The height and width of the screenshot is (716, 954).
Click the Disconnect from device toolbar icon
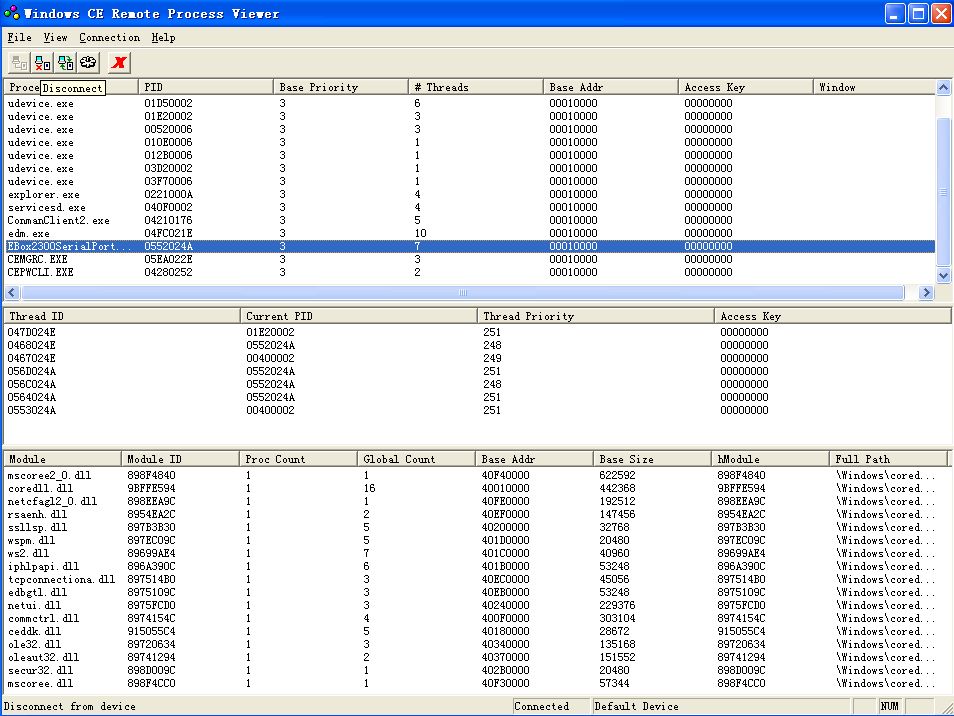click(43, 63)
